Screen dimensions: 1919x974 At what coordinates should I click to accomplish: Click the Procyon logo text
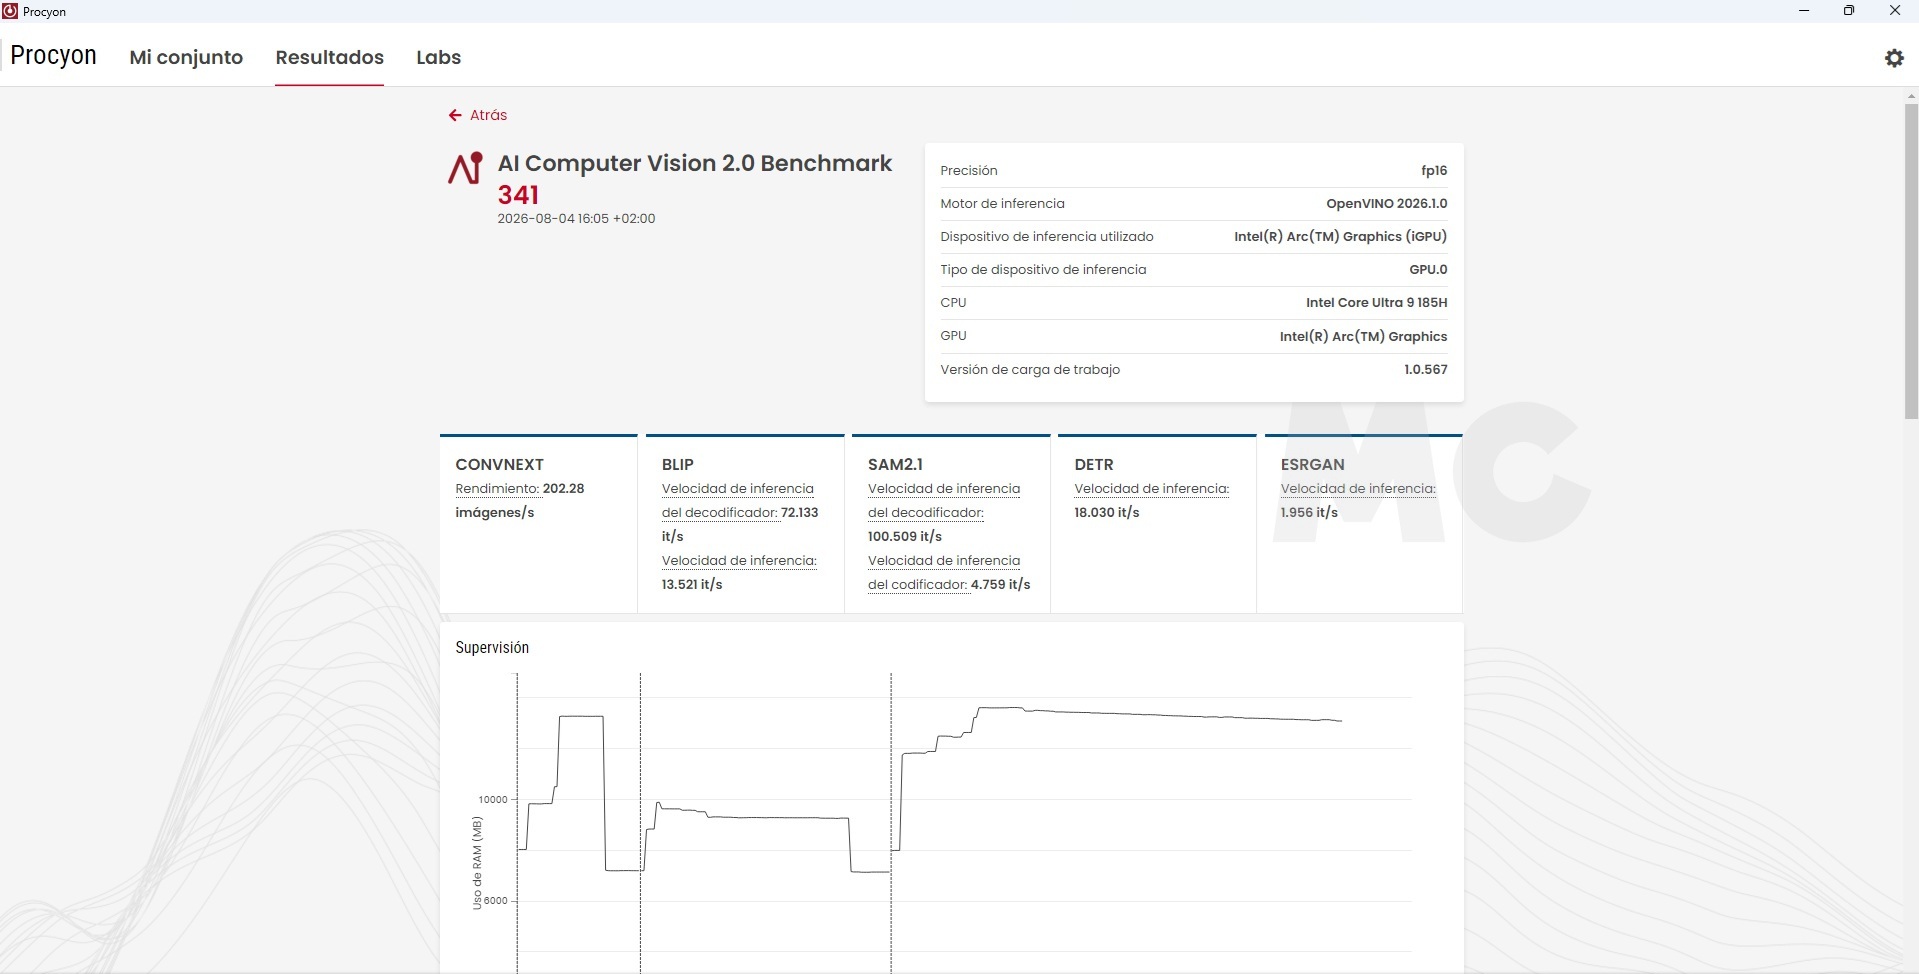(53, 55)
